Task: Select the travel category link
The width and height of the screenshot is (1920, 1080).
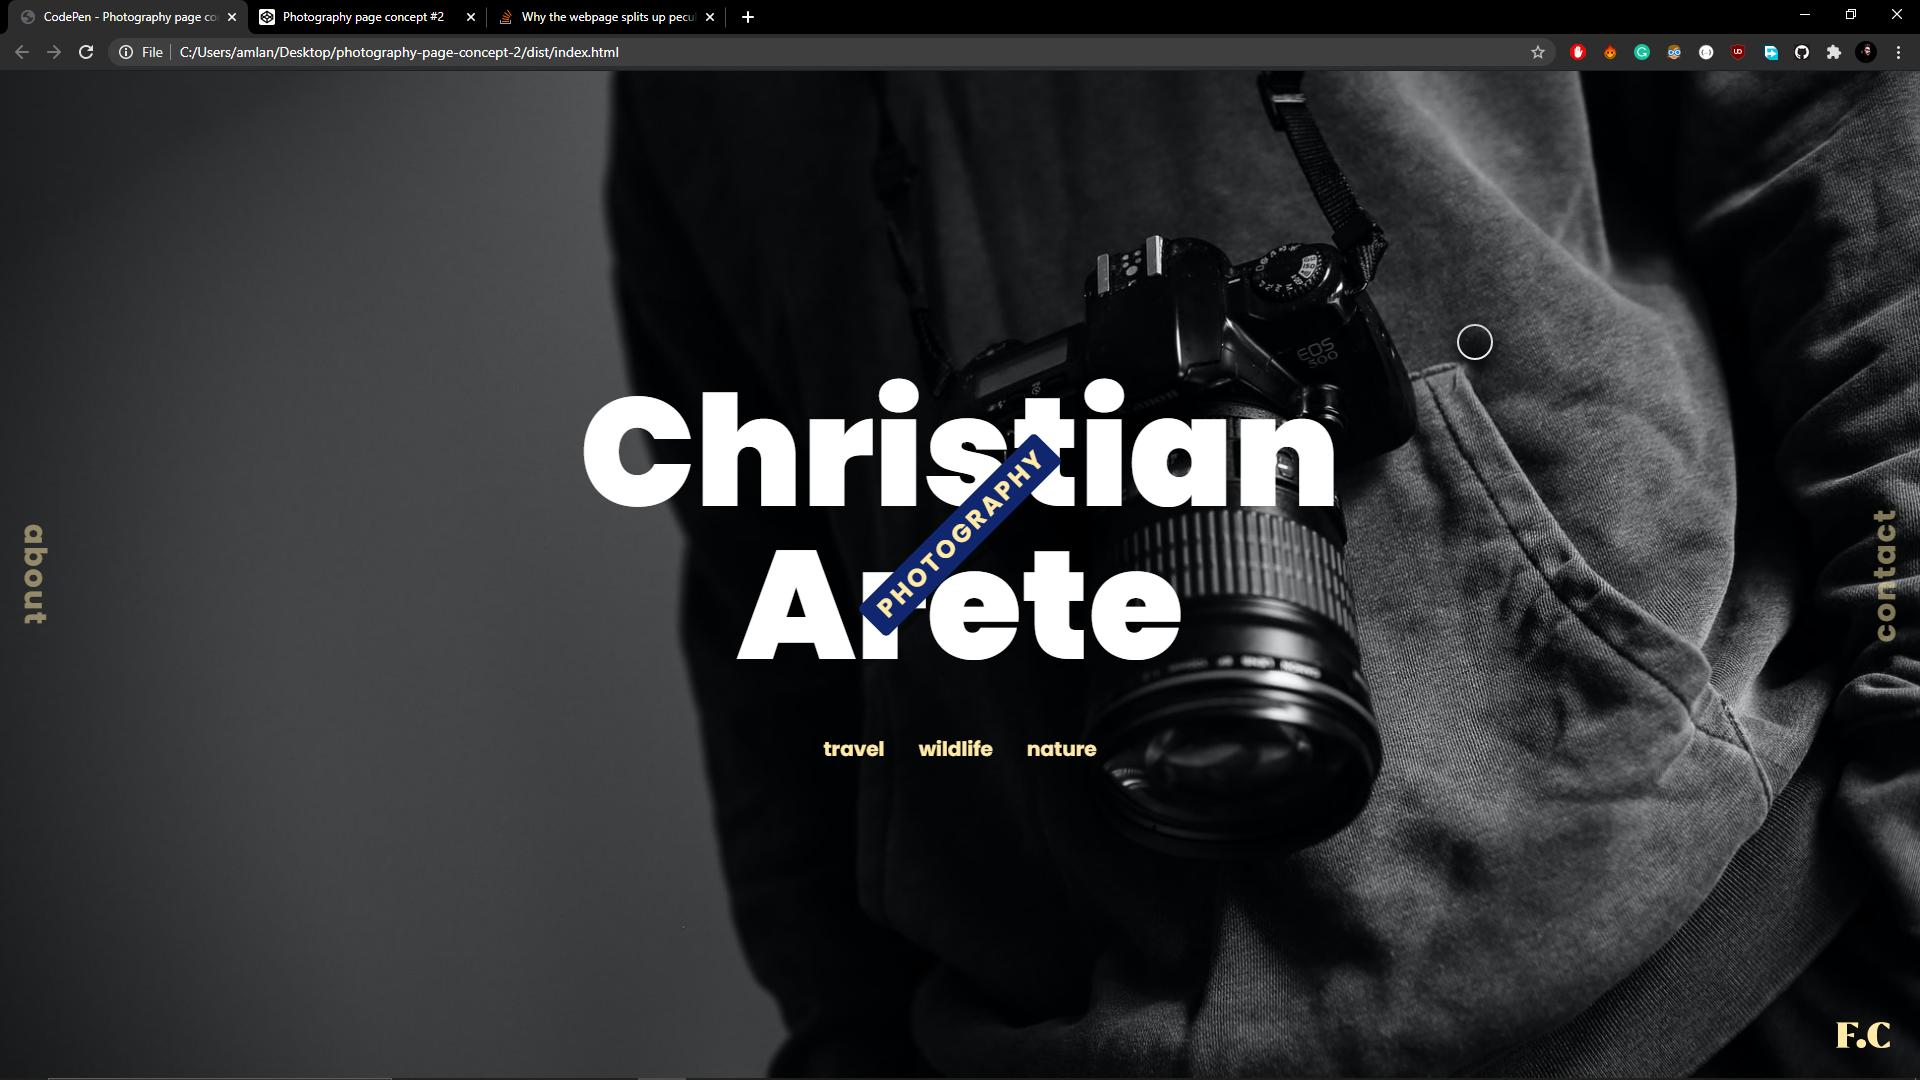Action: 853,749
